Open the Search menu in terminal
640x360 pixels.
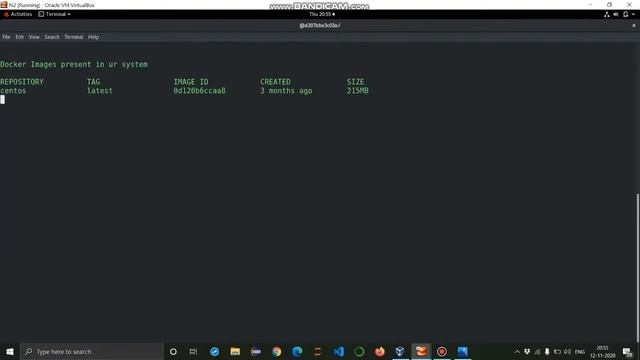click(52, 37)
